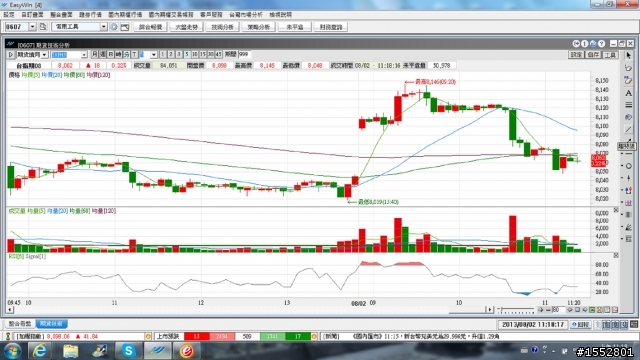Expand the custom minute value dropdown
Viewport: 640px width, 360px height.
153,55
